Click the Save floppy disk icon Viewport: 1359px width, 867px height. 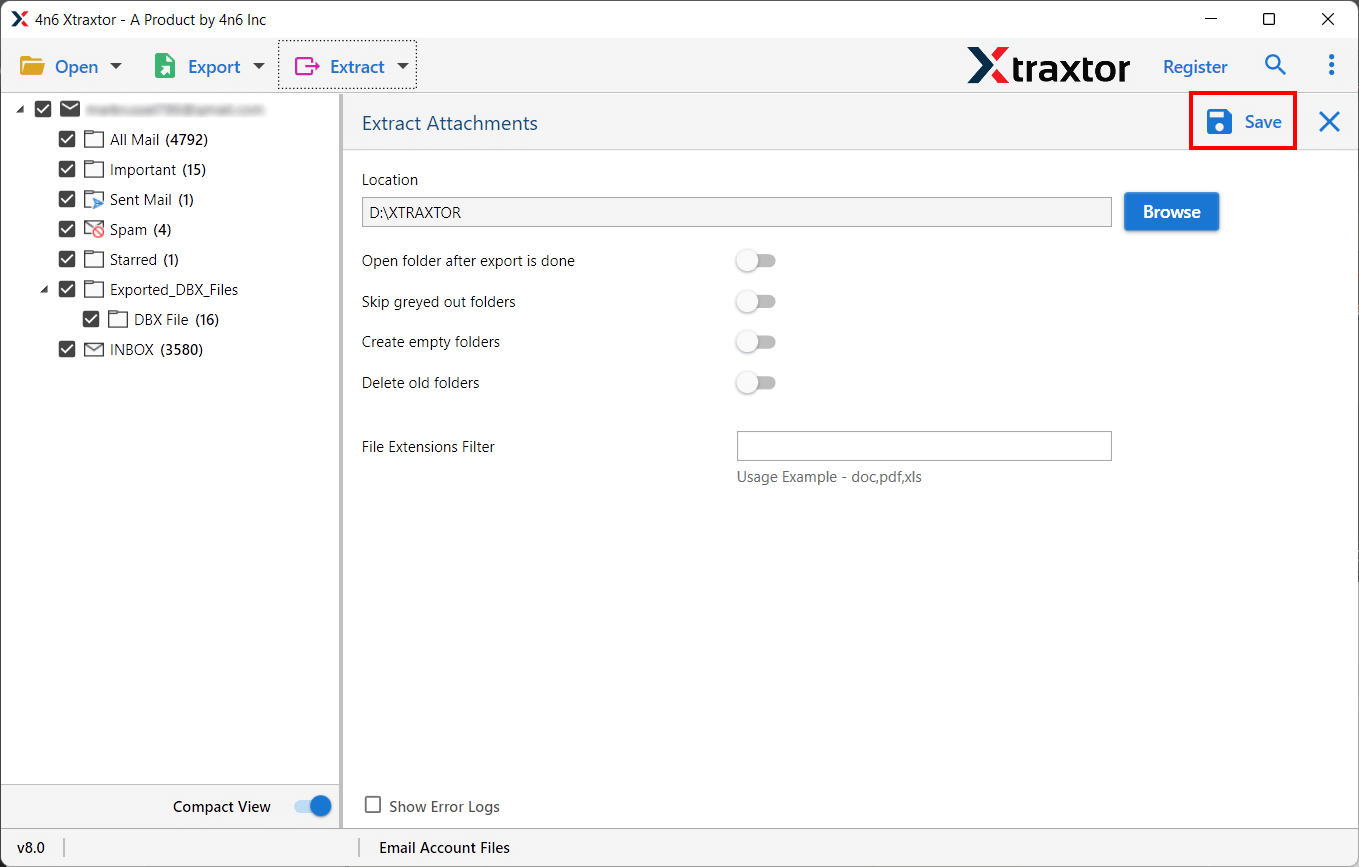point(1219,122)
